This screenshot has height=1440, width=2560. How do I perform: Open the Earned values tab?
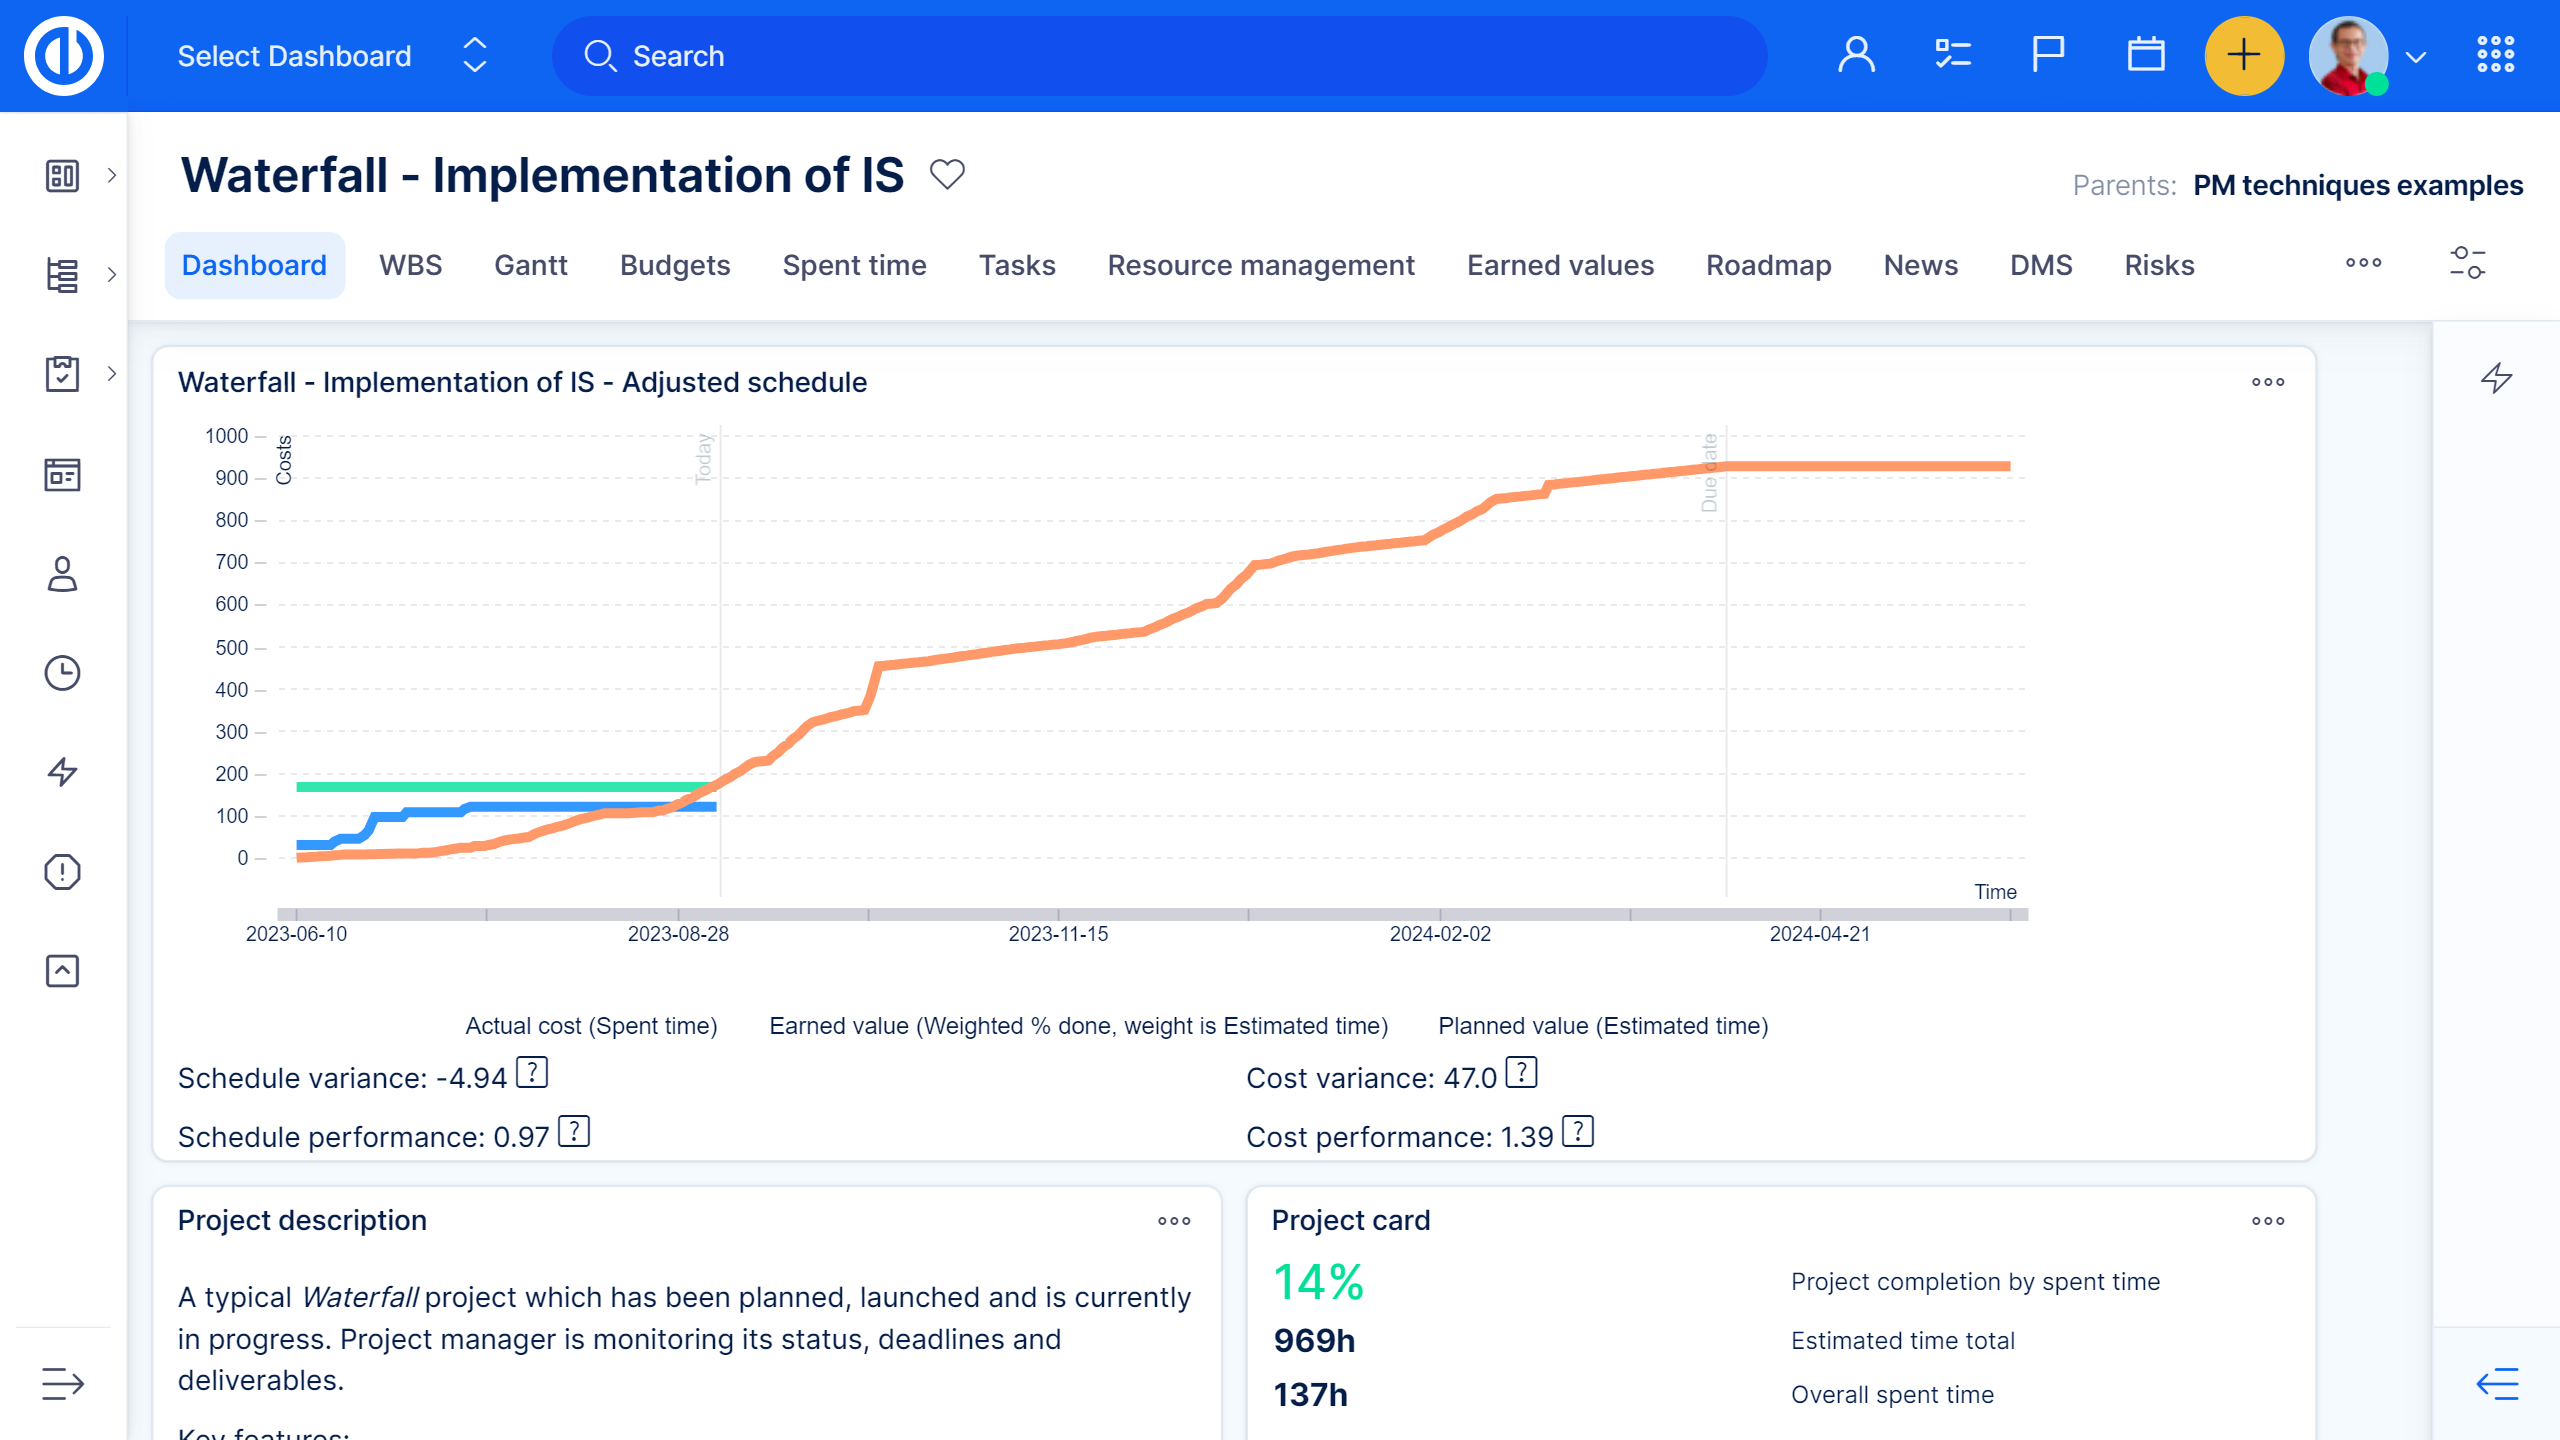coord(1560,265)
